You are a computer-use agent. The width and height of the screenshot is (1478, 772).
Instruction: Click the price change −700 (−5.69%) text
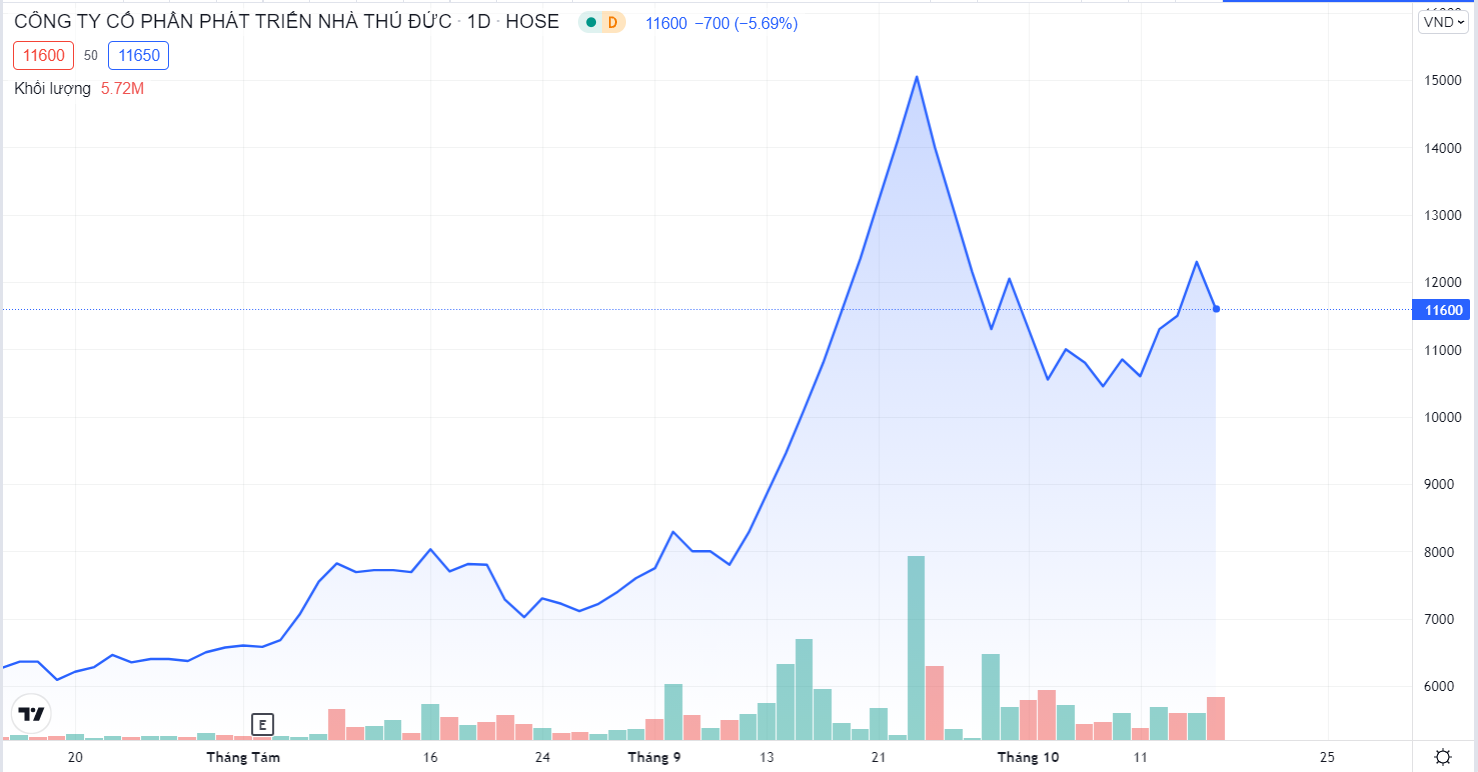point(750,23)
